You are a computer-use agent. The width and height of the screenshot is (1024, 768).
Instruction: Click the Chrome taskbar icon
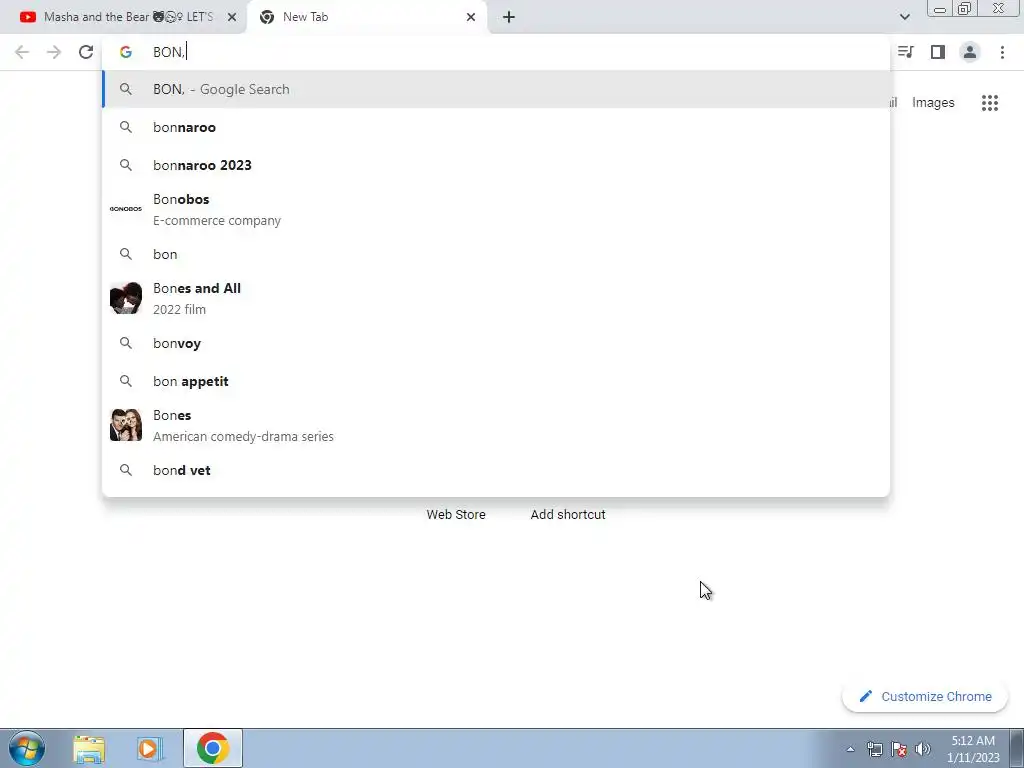point(212,748)
